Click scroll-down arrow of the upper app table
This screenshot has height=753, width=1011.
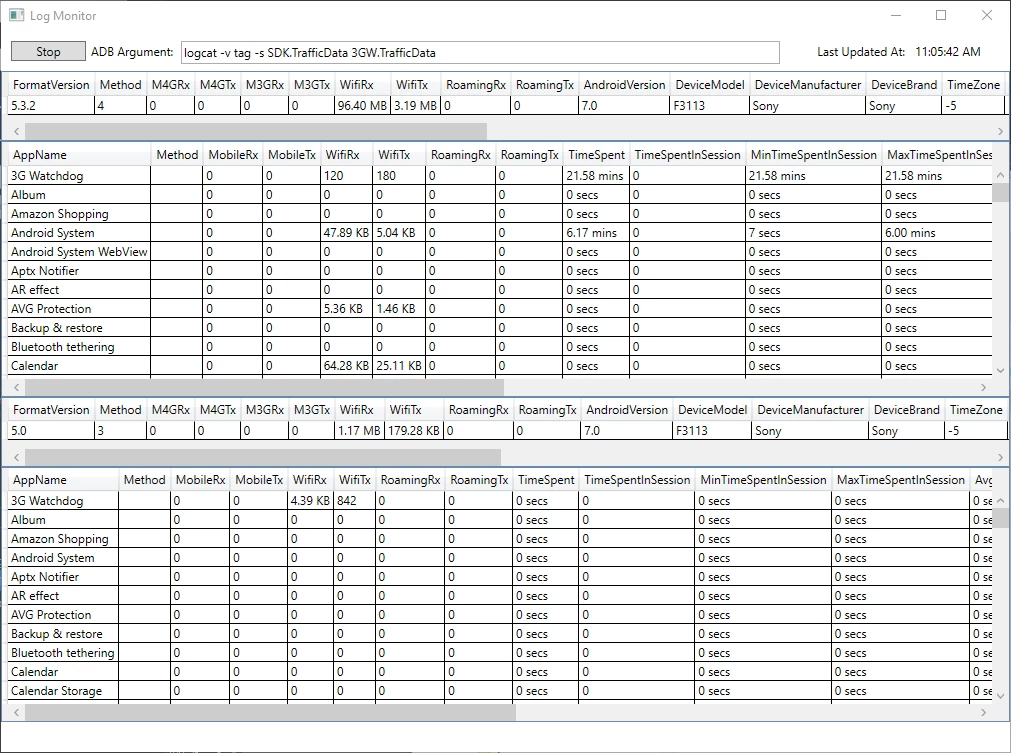click(1000, 370)
